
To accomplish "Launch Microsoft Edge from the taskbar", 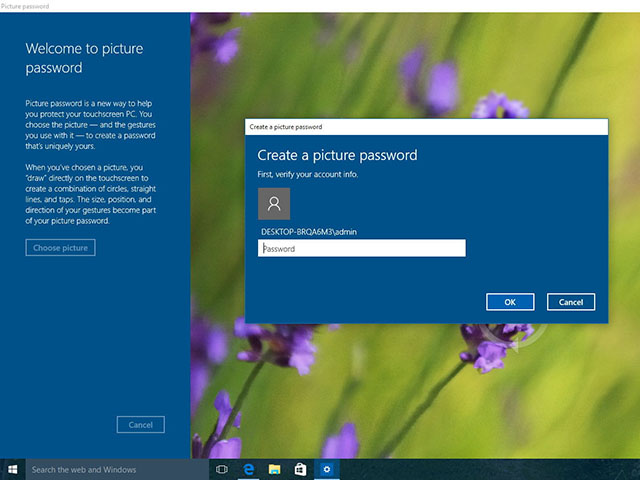I will pos(248,469).
